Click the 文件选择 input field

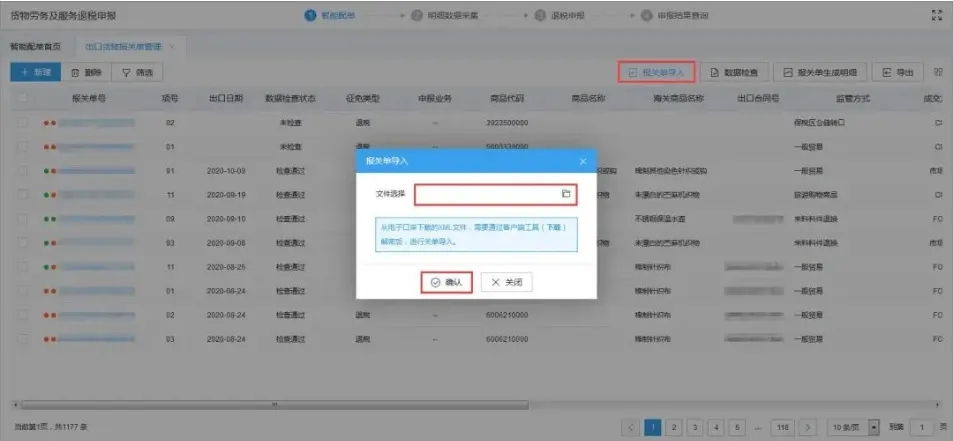click(x=495, y=194)
